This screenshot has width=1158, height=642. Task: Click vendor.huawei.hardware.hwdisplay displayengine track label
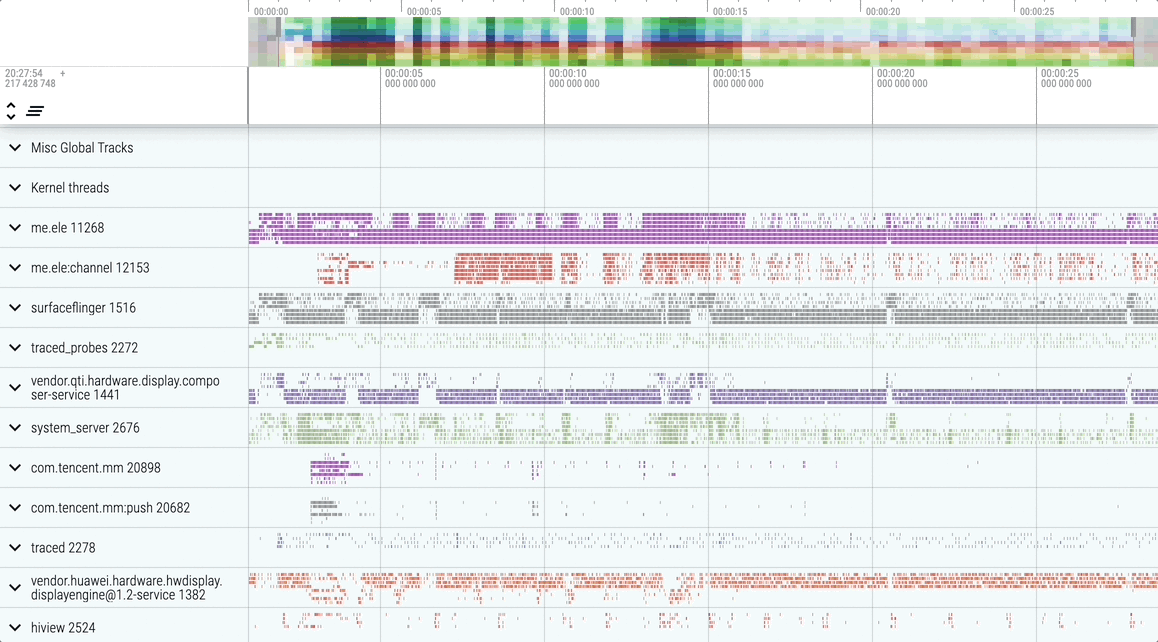click(126, 588)
